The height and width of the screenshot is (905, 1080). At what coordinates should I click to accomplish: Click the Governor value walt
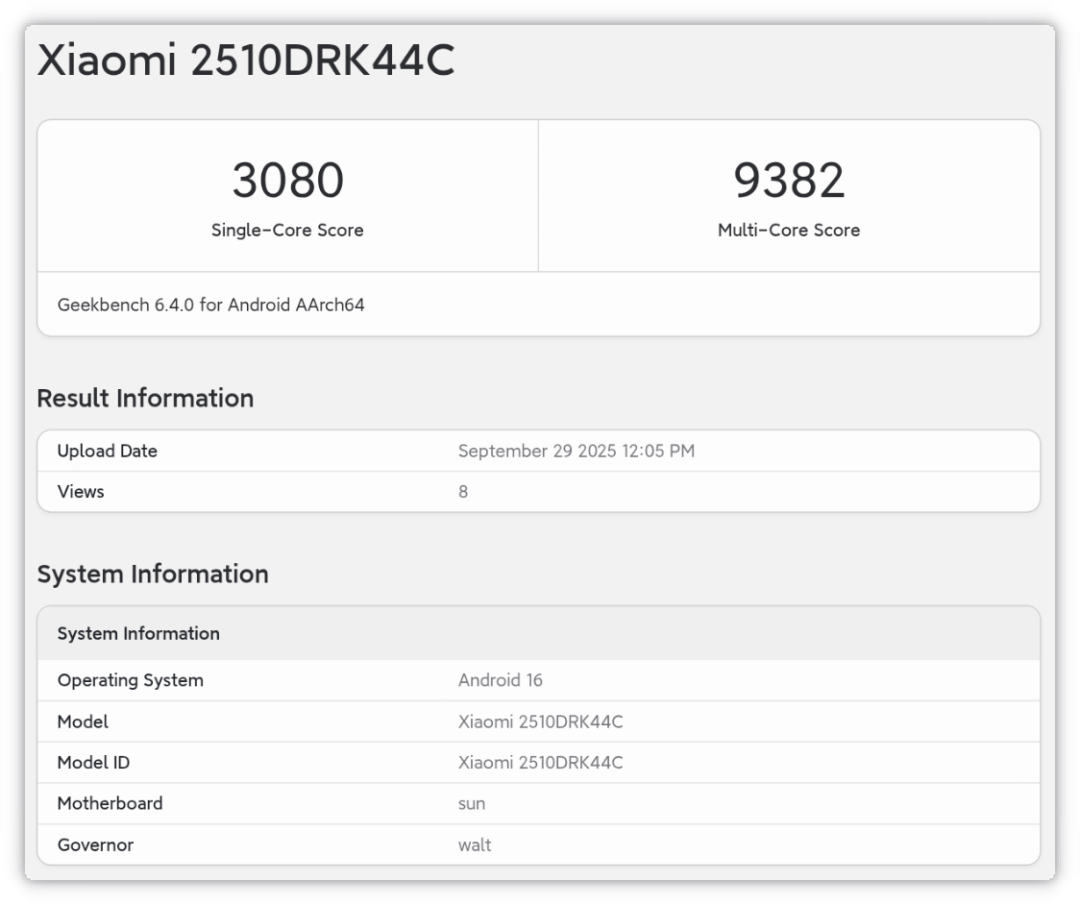(474, 845)
